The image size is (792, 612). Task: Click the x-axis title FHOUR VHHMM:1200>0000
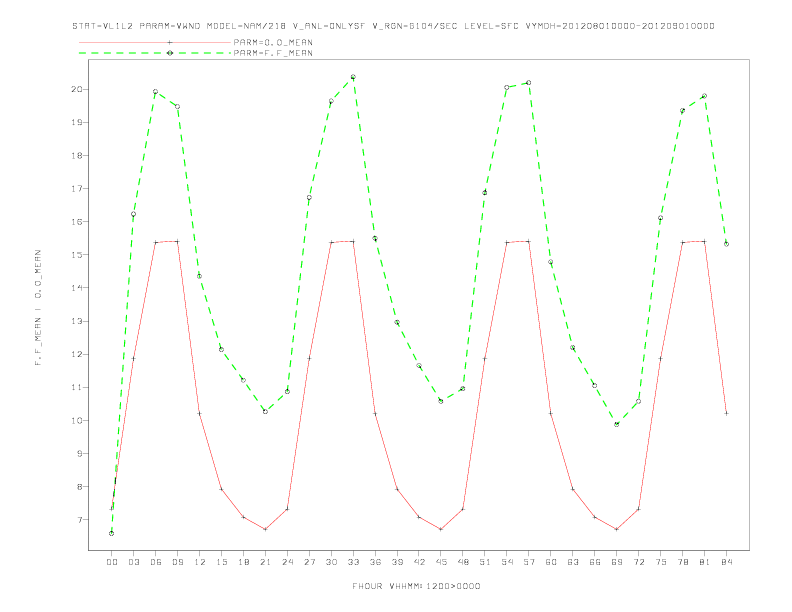click(416, 586)
